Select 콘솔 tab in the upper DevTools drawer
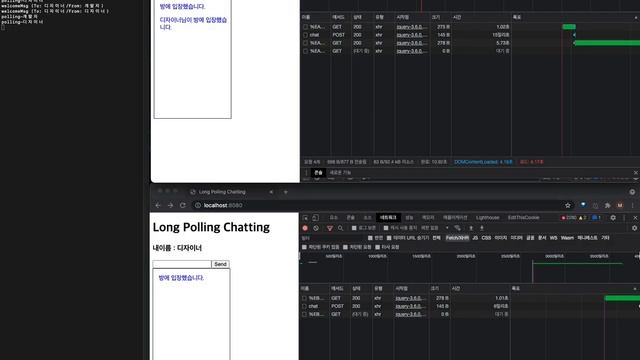Viewport: 640px width, 360px height. click(318, 173)
